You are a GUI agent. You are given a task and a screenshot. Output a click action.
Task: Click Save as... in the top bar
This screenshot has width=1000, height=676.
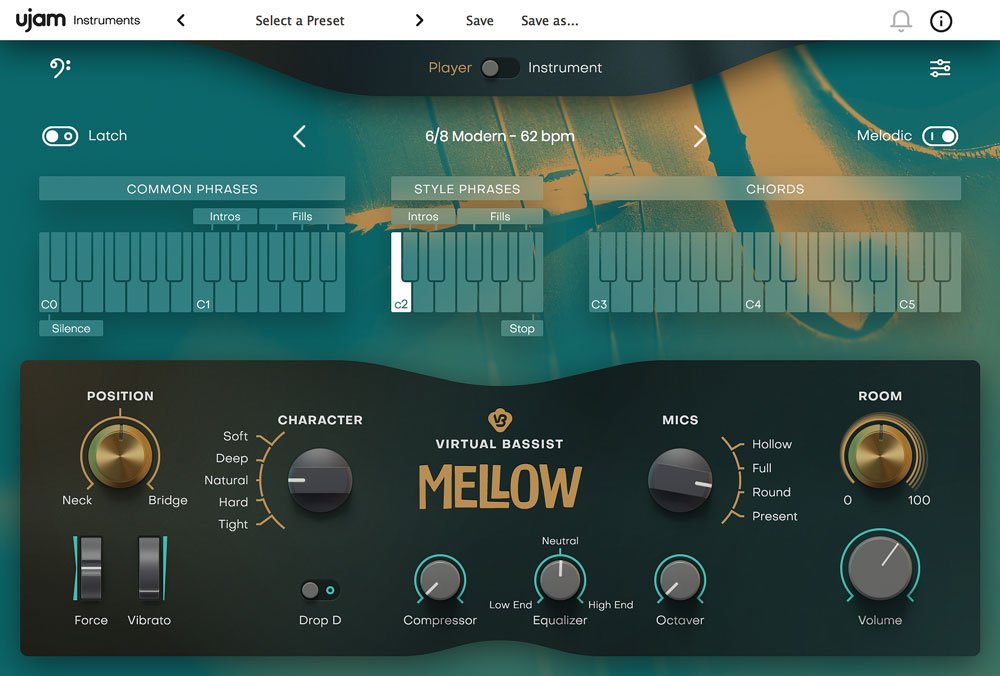(x=550, y=20)
